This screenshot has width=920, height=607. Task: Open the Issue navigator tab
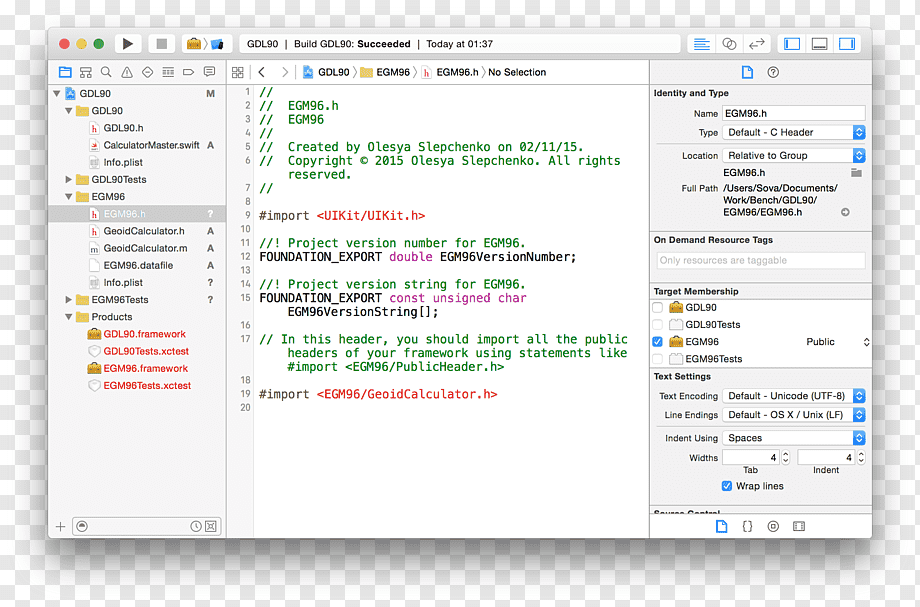coord(127,72)
